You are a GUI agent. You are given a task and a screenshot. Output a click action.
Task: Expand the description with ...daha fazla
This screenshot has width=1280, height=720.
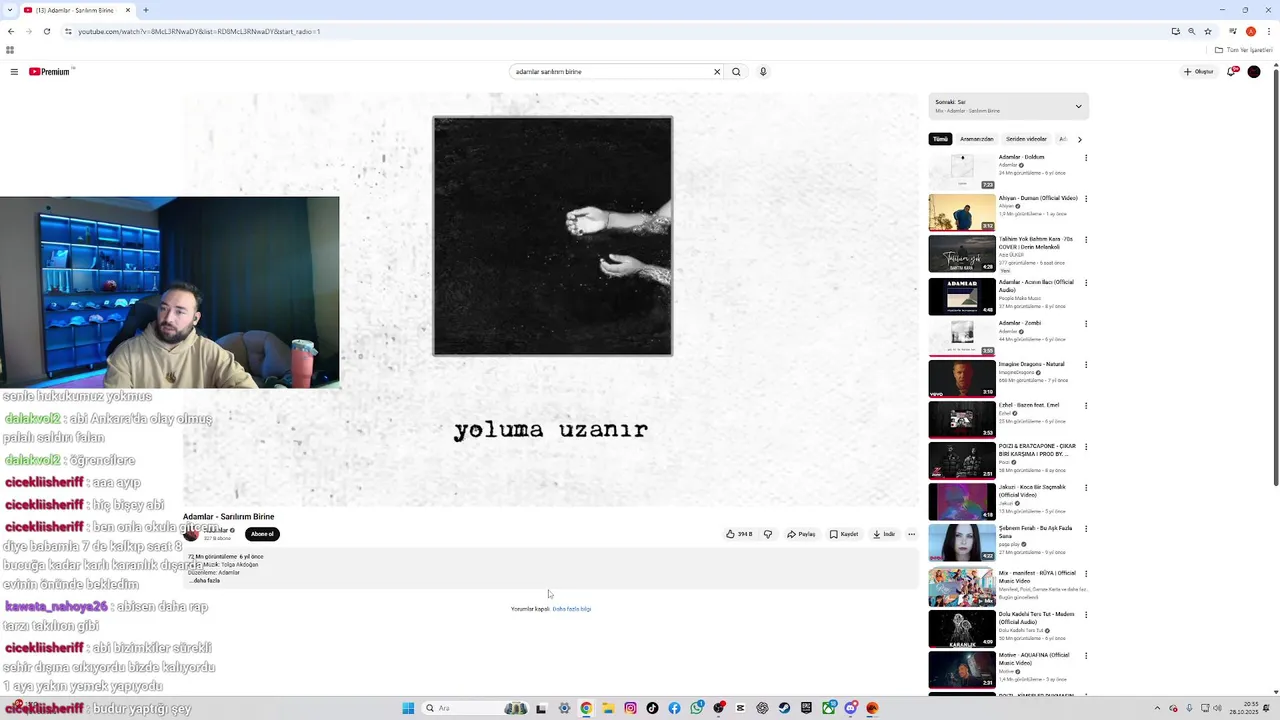205,581
